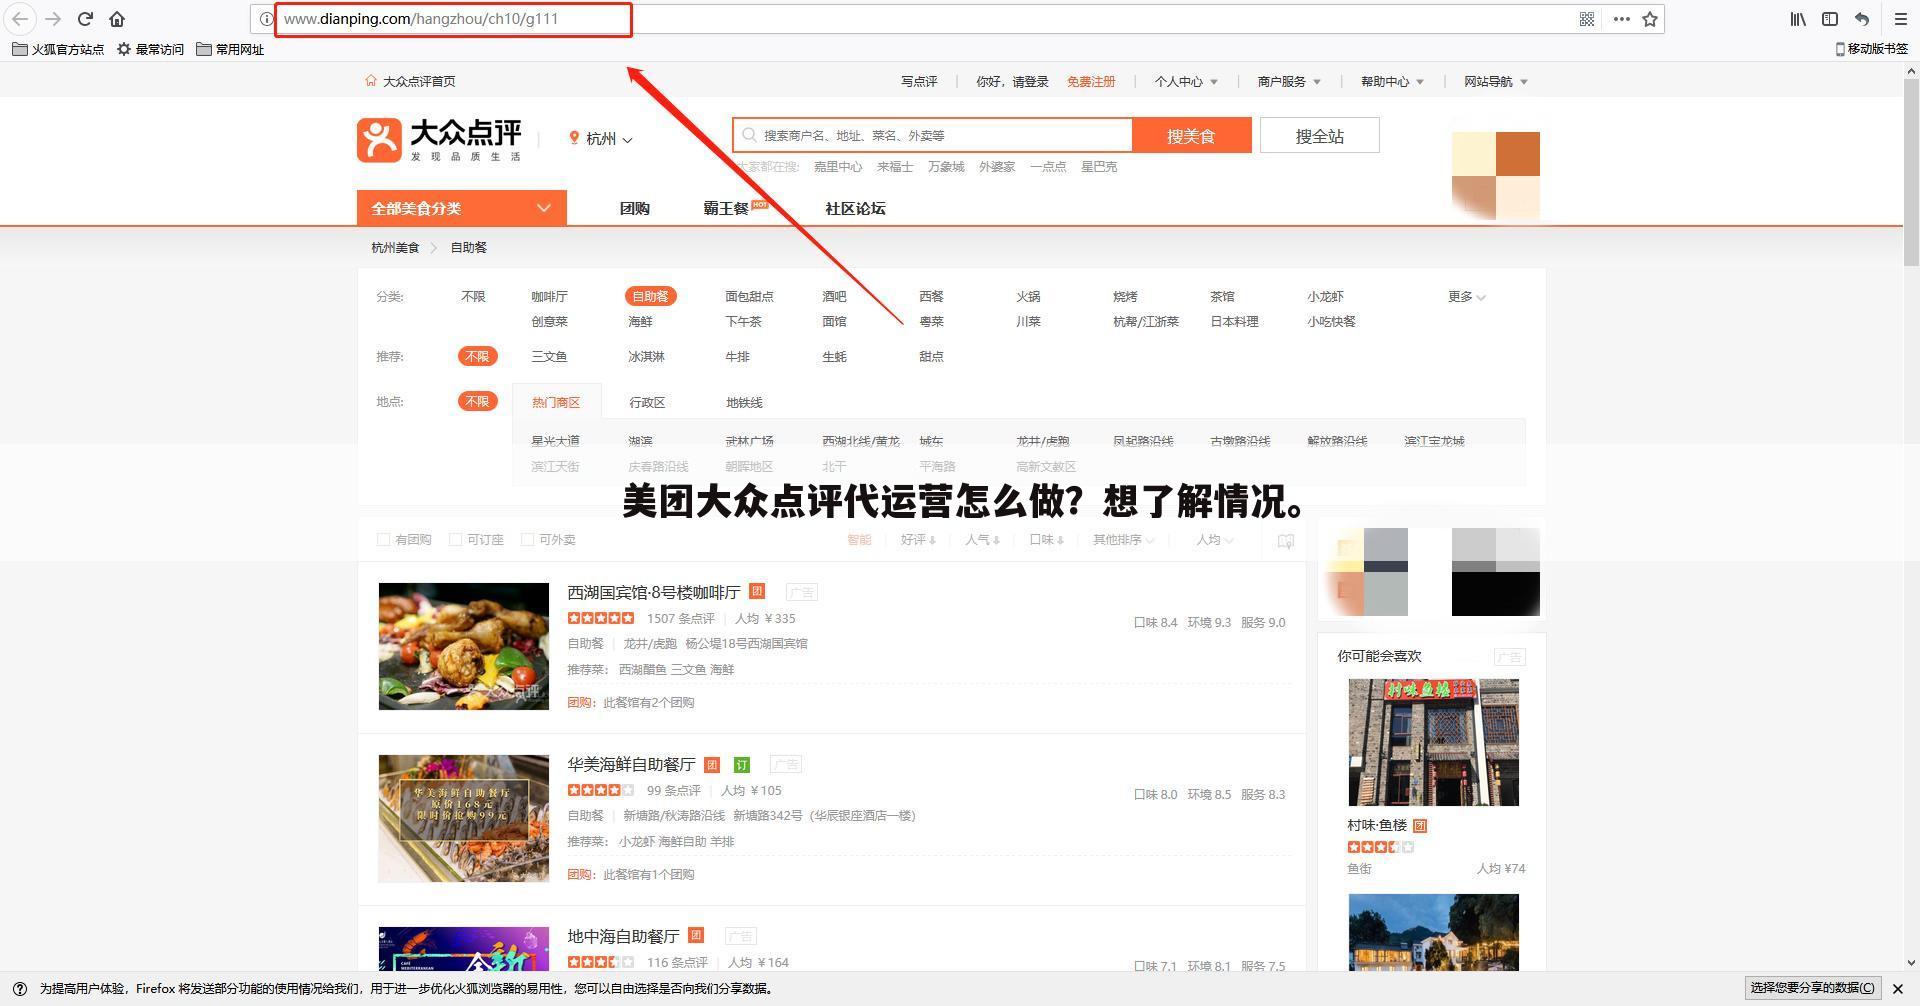Reload the page with refresh icon
The width and height of the screenshot is (1920, 1006).
[86, 19]
